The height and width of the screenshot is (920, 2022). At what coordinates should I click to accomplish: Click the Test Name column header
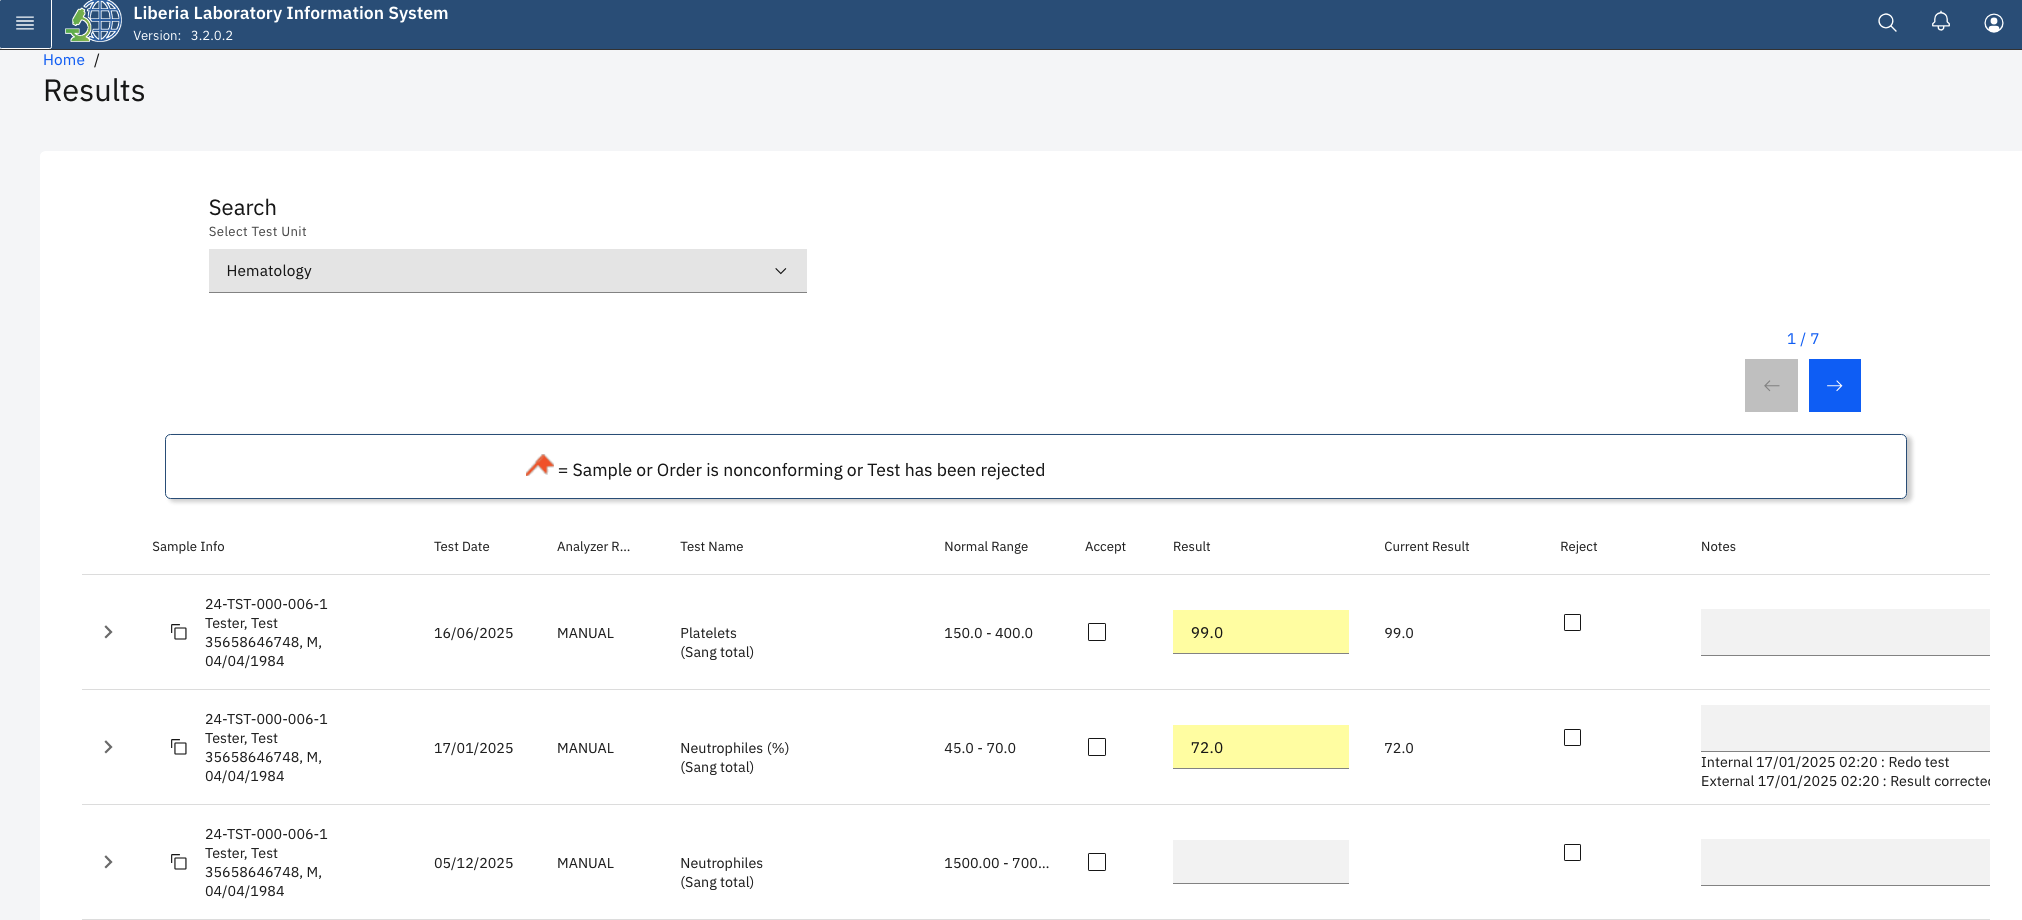click(x=712, y=547)
